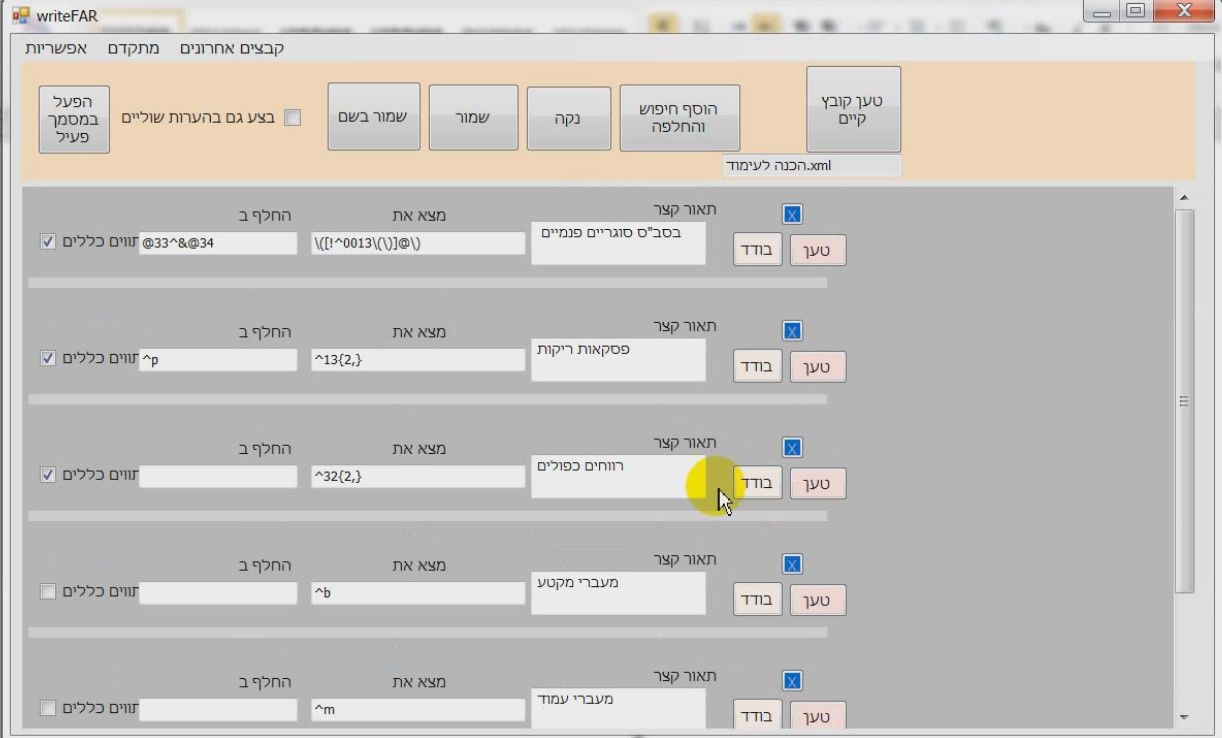Click the החלף ב field containing ^p
1222x738 pixels.
coord(218,360)
